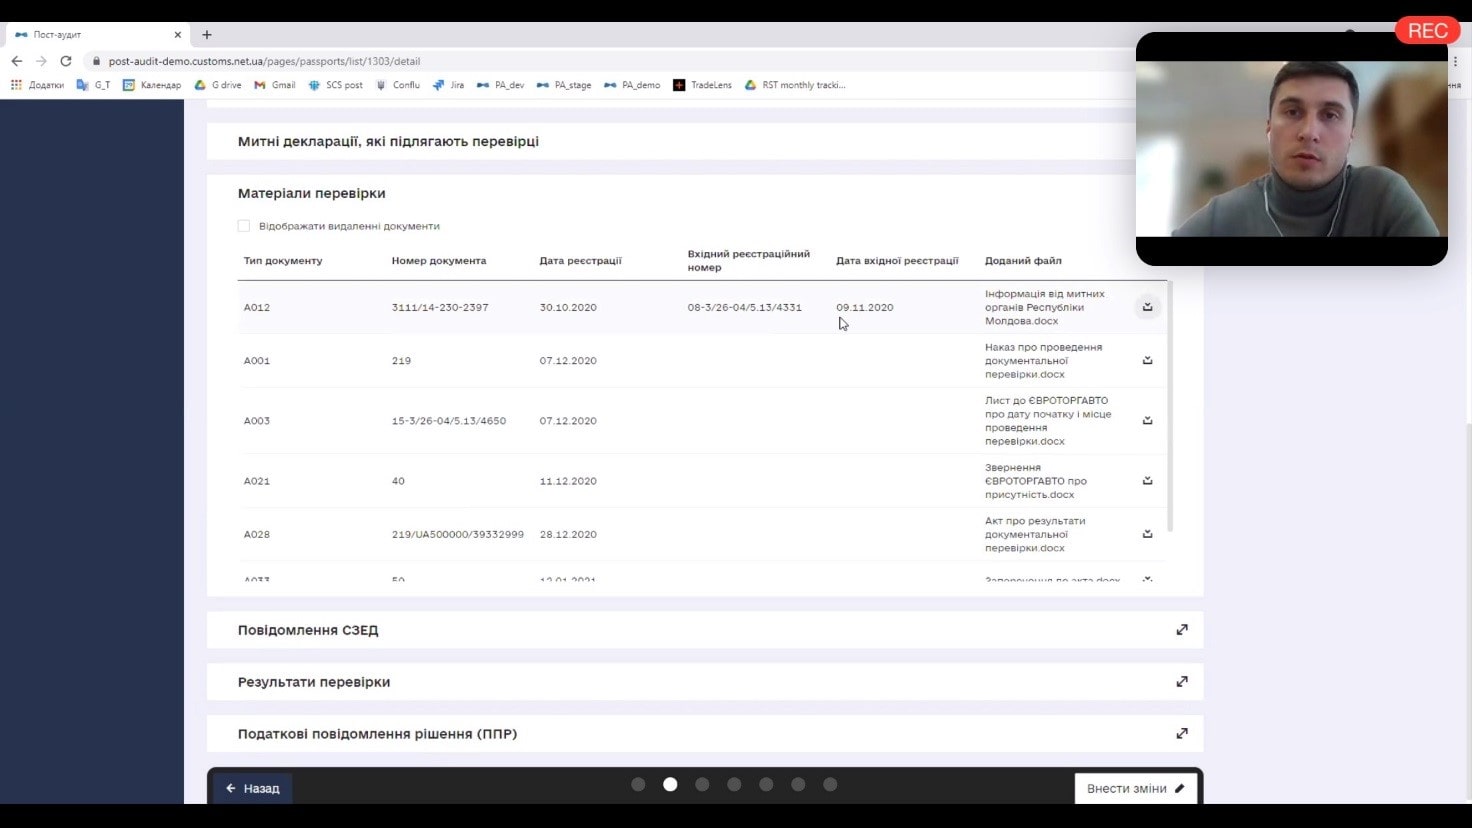Download the A003 letter file

1147,420
